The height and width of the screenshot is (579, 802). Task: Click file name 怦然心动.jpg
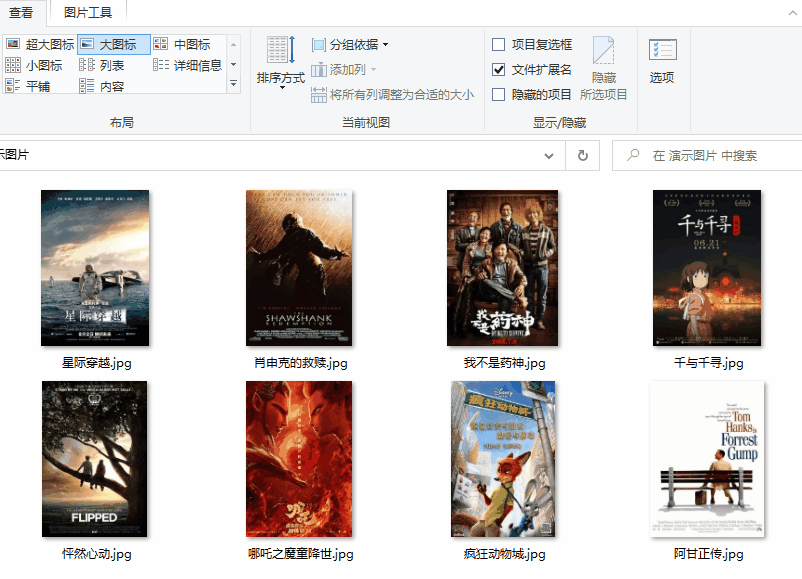tap(97, 553)
